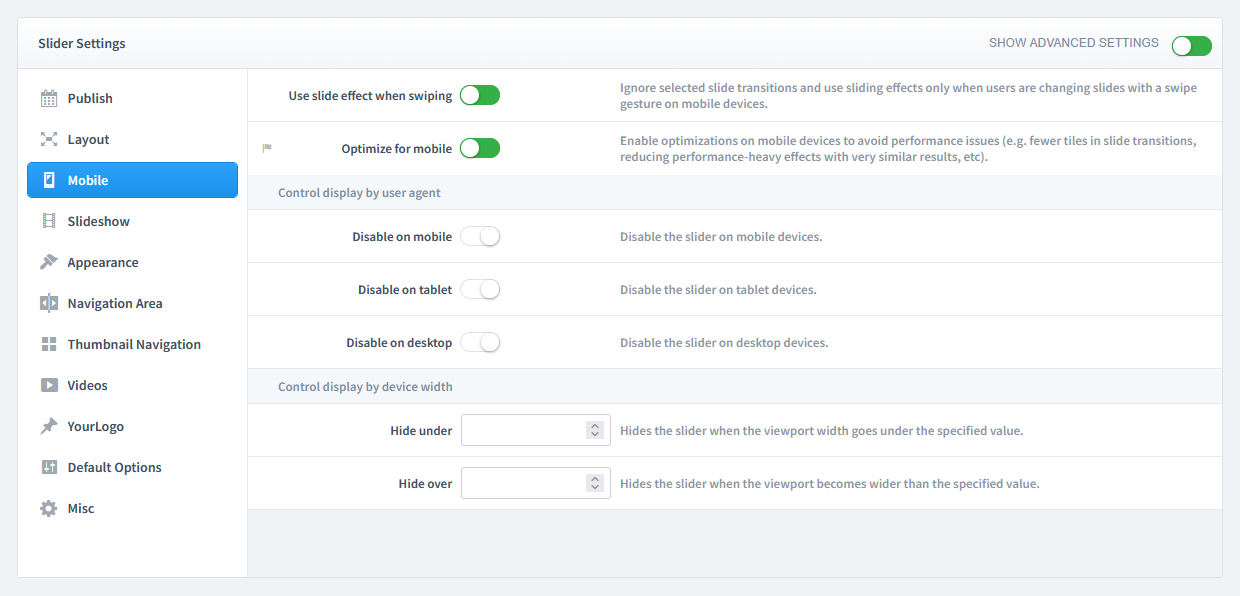Disable slide effect when swiping

click(480, 95)
